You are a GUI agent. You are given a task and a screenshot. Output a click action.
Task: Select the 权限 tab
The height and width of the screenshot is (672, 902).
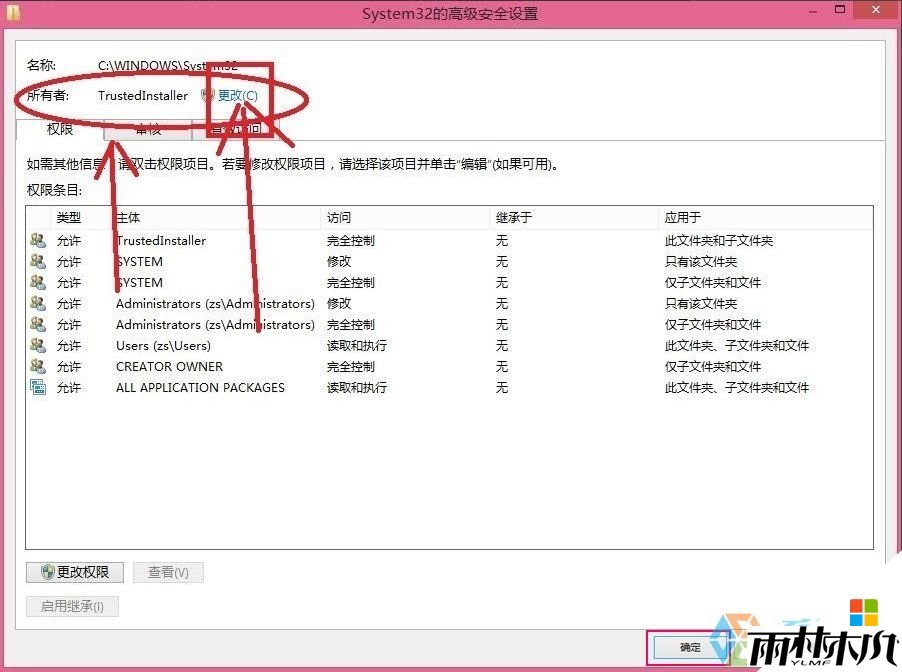point(60,128)
